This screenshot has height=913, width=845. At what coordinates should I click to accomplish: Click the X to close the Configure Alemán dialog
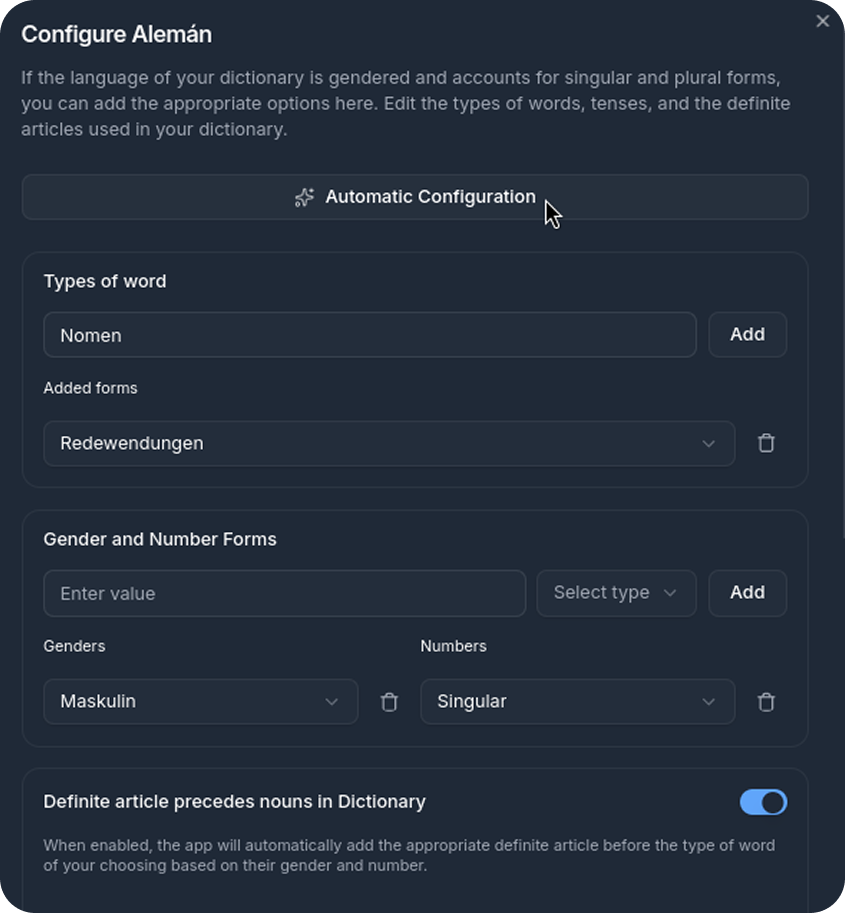coord(823,21)
